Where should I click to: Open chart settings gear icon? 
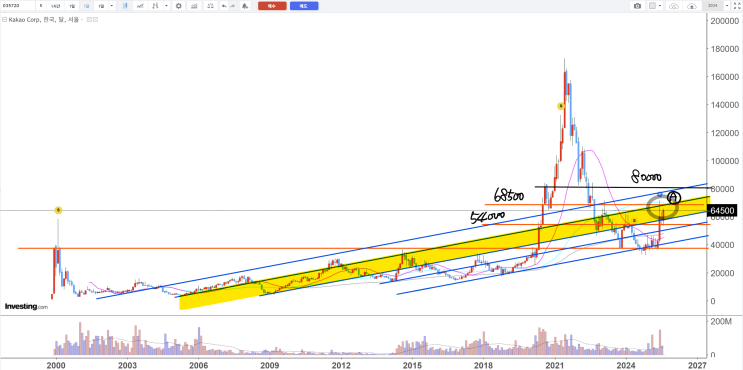coord(179,6)
